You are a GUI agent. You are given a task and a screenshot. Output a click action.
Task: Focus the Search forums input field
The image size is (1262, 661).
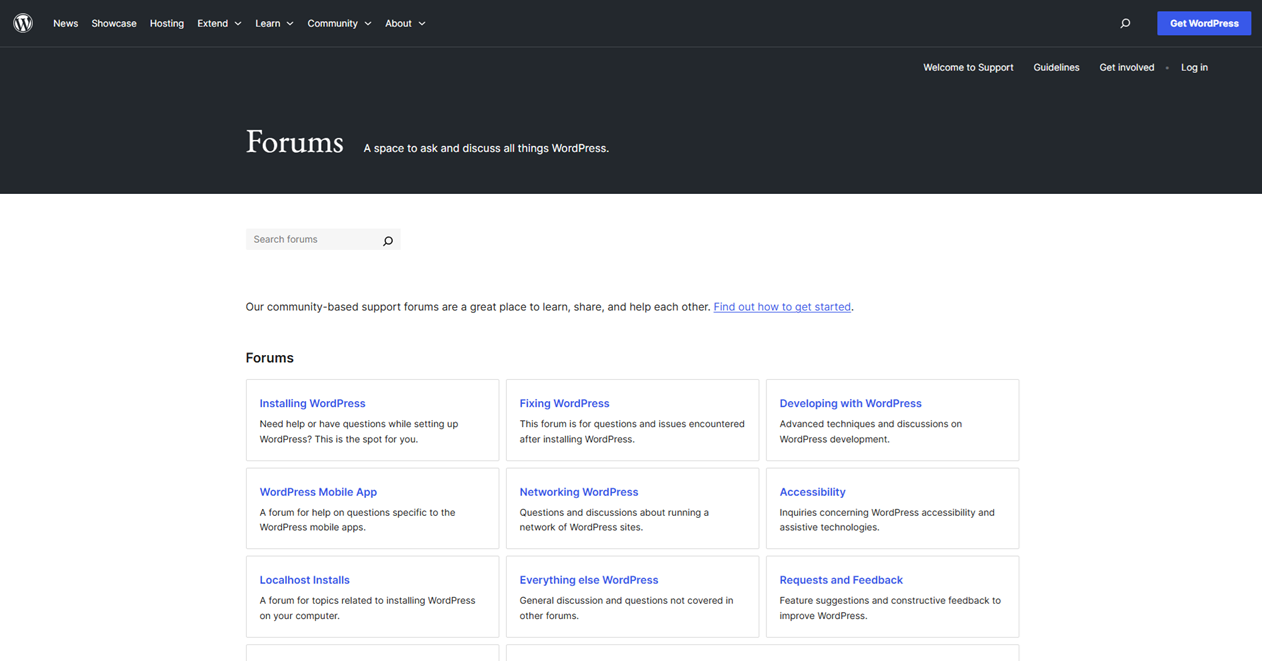pyautogui.click(x=312, y=240)
